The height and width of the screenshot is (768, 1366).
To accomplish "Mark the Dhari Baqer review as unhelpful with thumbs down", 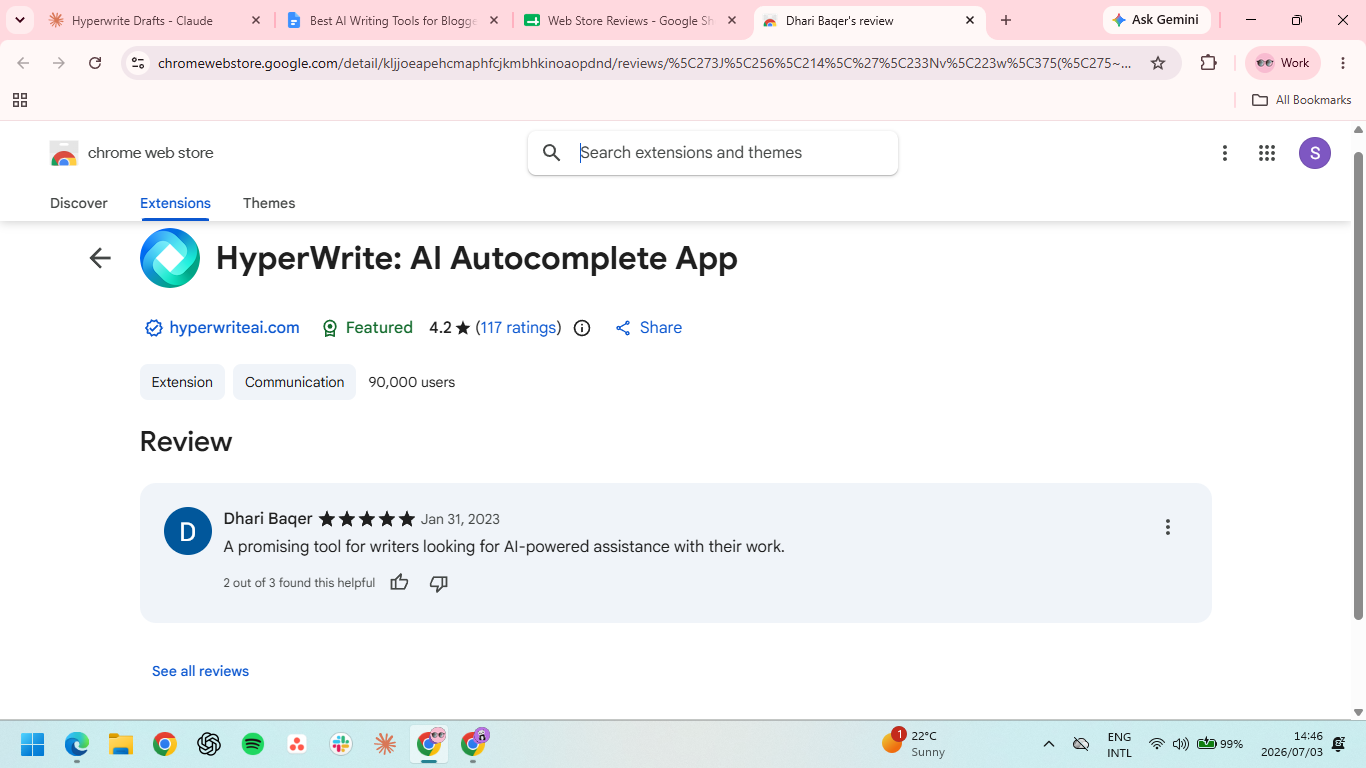I will (438, 583).
